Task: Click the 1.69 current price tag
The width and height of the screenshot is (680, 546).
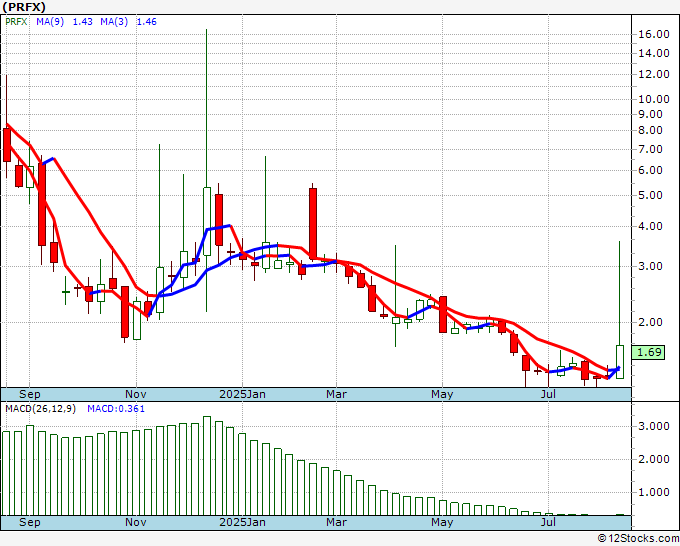Action: point(649,352)
